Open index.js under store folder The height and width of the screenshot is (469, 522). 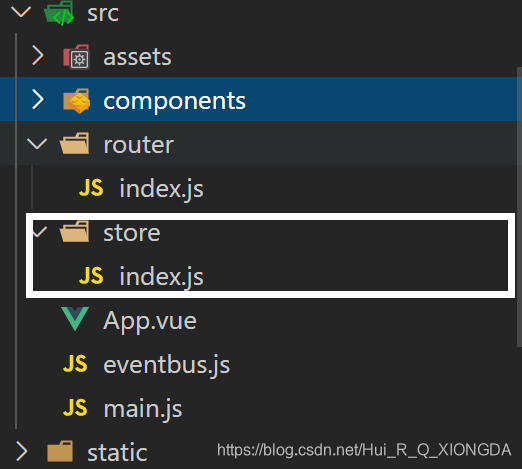[161, 277]
